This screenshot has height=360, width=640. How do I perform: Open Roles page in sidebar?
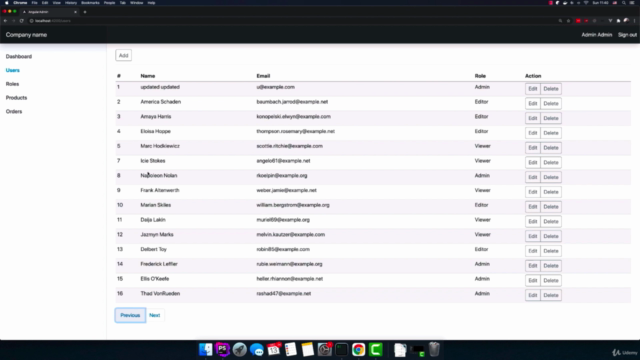[x=12, y=84]
